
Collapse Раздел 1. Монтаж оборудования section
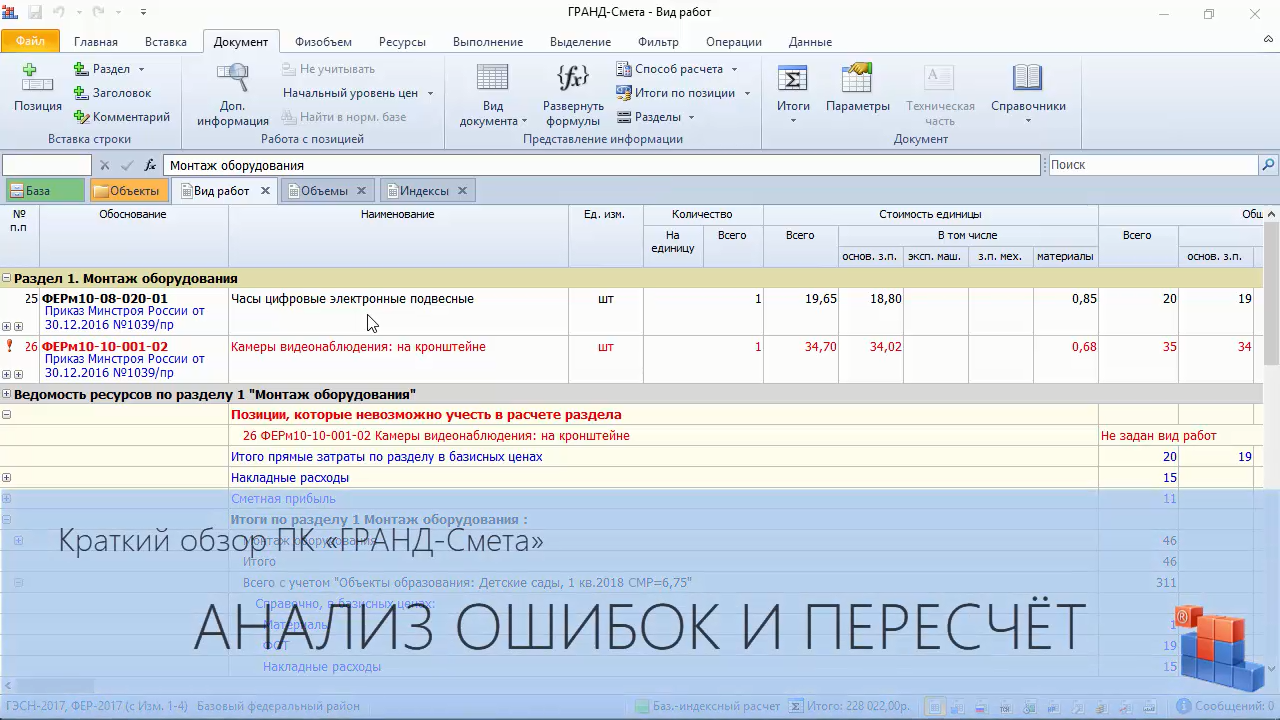click(7, 278)
